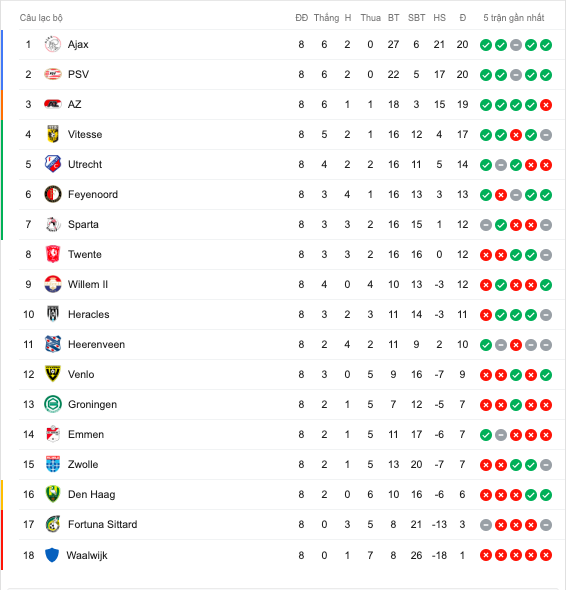Click the Câu lạc bộ column header
Viewport: 566px width, 590px height.
point(41,18)
